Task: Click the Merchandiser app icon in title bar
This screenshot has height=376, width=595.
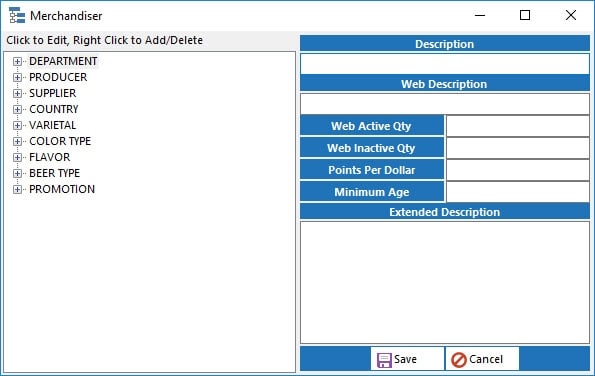Action: [17, 16]
